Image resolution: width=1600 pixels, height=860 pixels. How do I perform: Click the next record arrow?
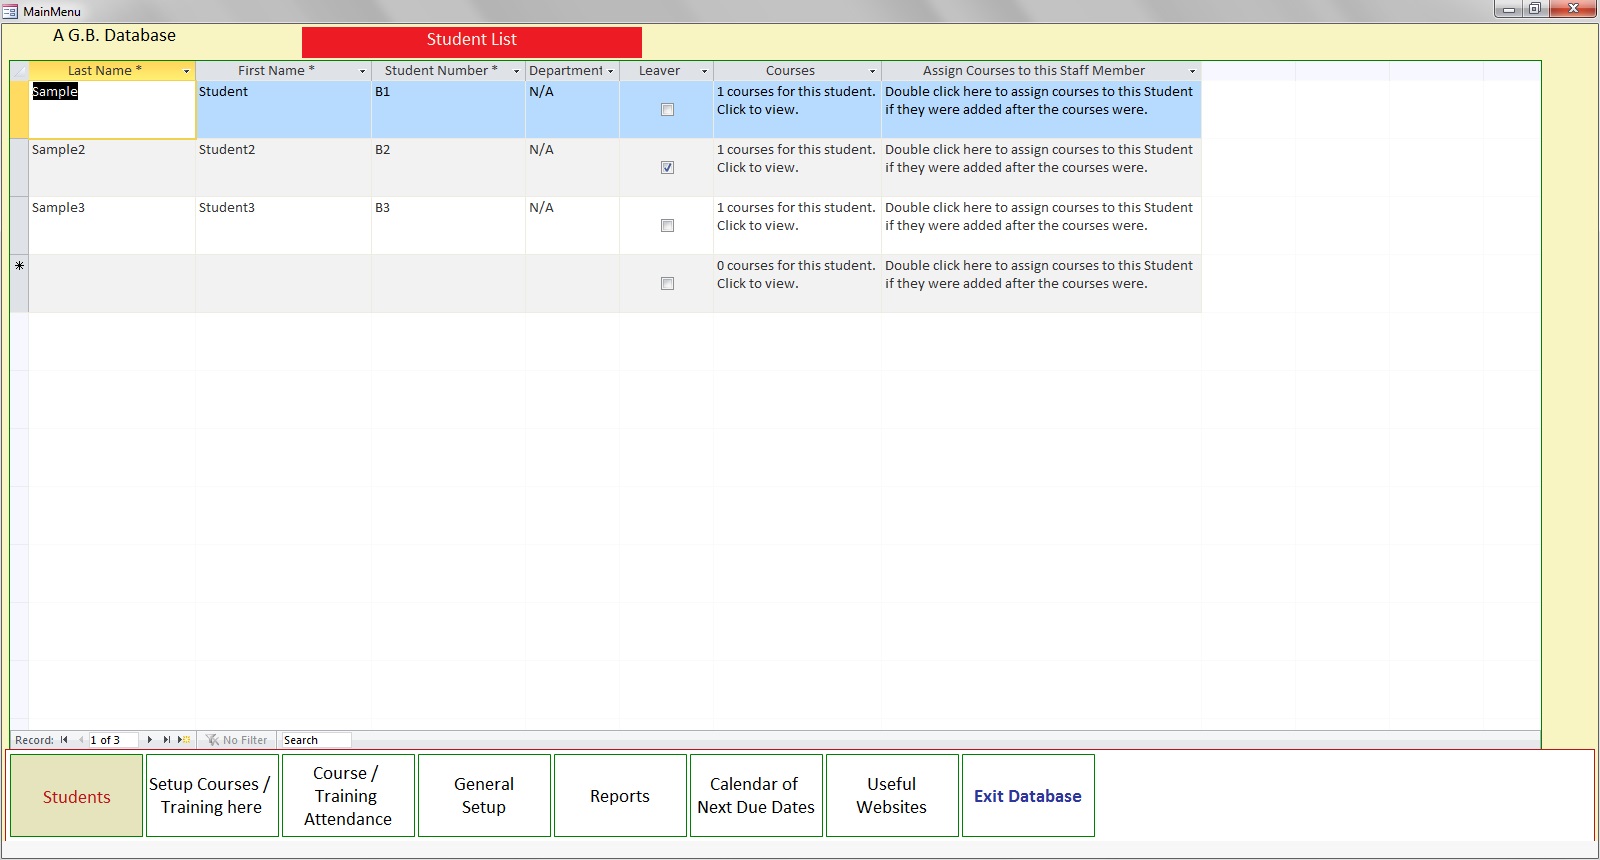coord(150,740)
